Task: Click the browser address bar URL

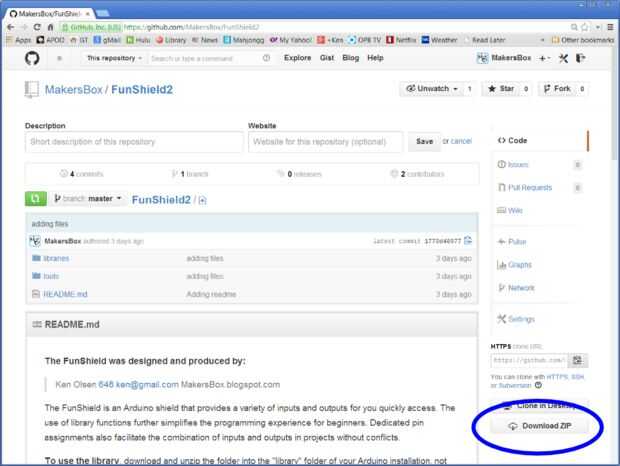Action: [191, 27]
